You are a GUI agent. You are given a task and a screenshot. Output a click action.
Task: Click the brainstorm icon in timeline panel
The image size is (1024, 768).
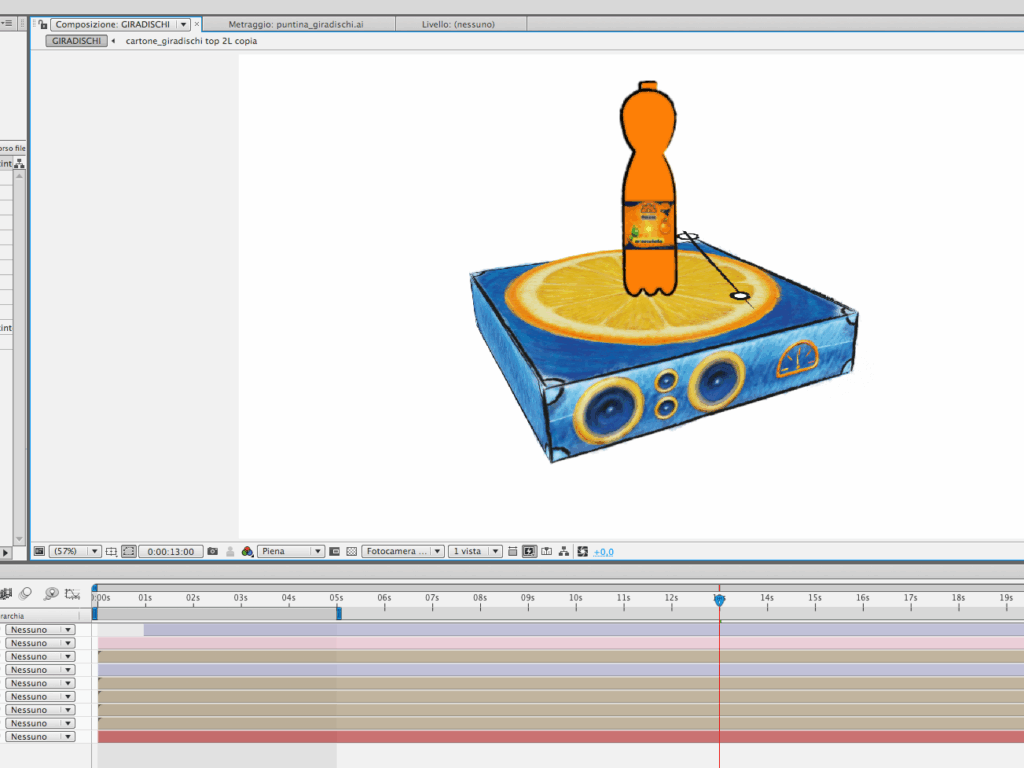(x=51, y=594)
